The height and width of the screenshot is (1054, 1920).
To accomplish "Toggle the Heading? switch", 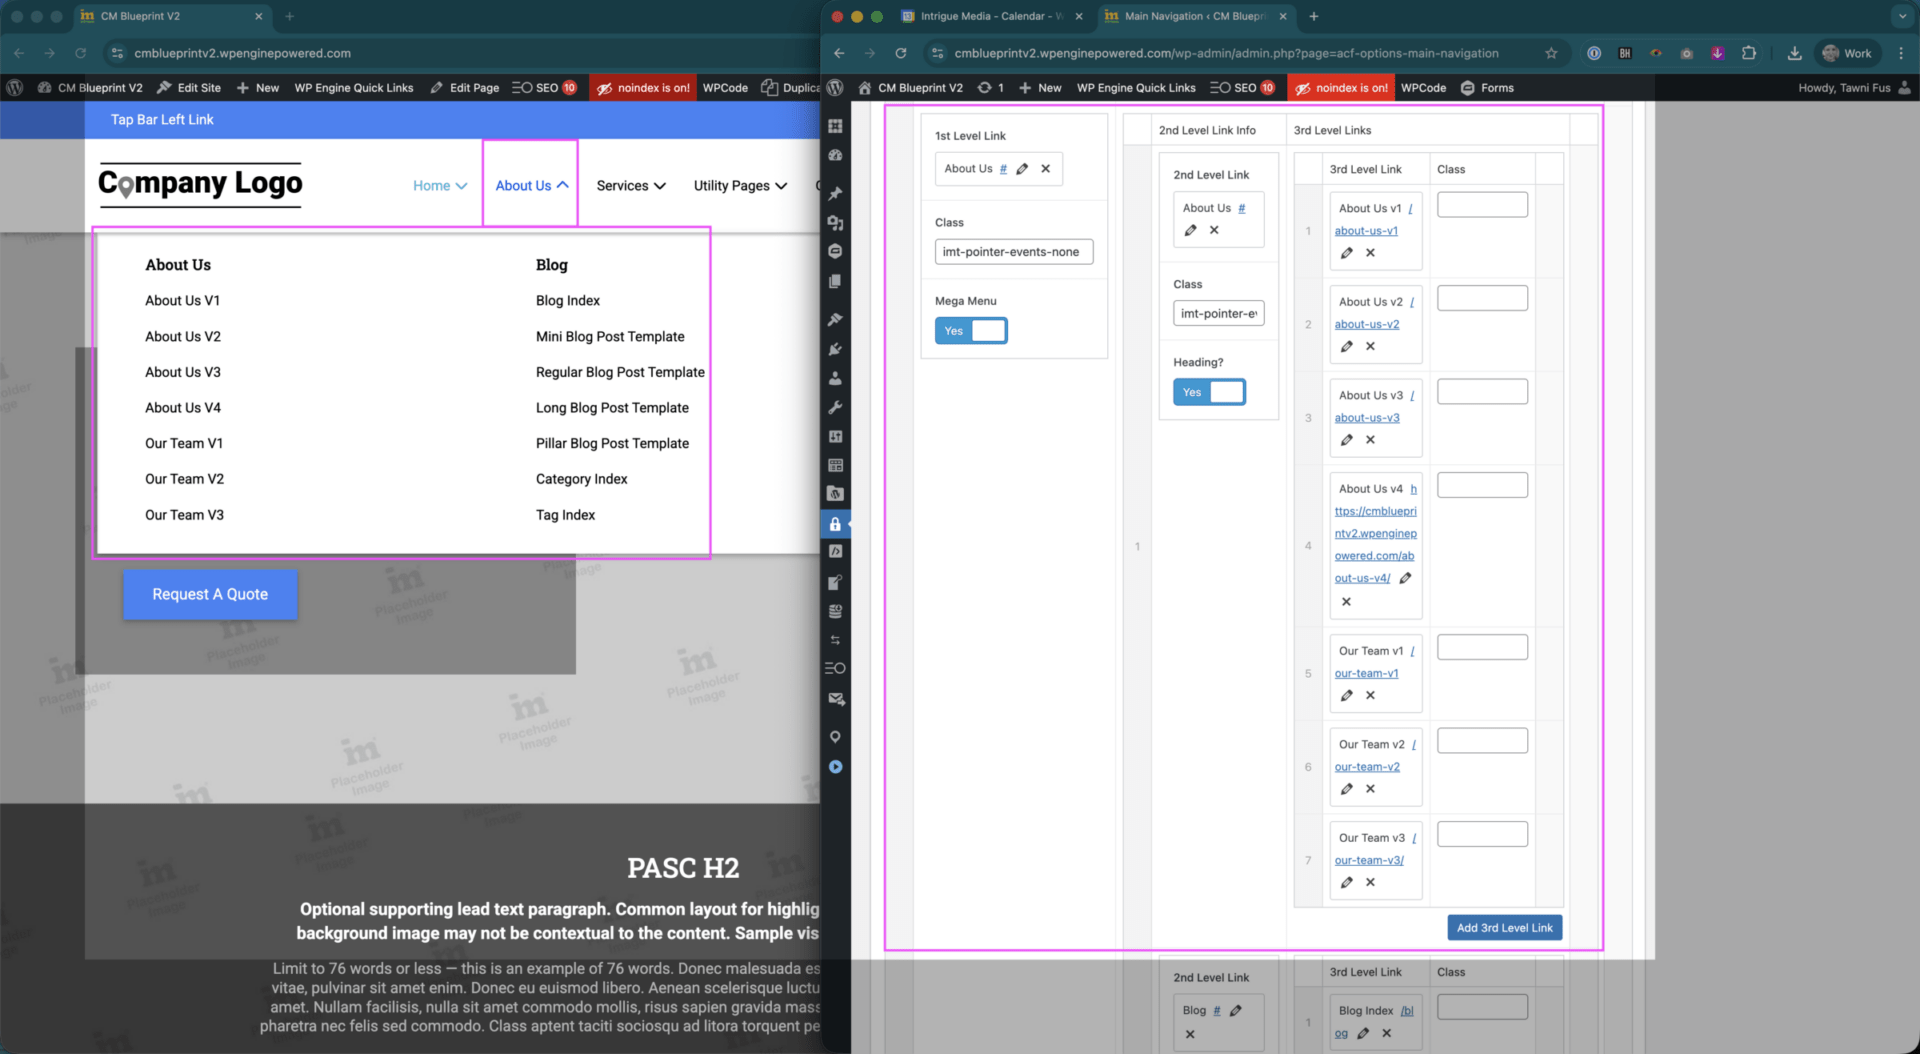I will 1208,392.
